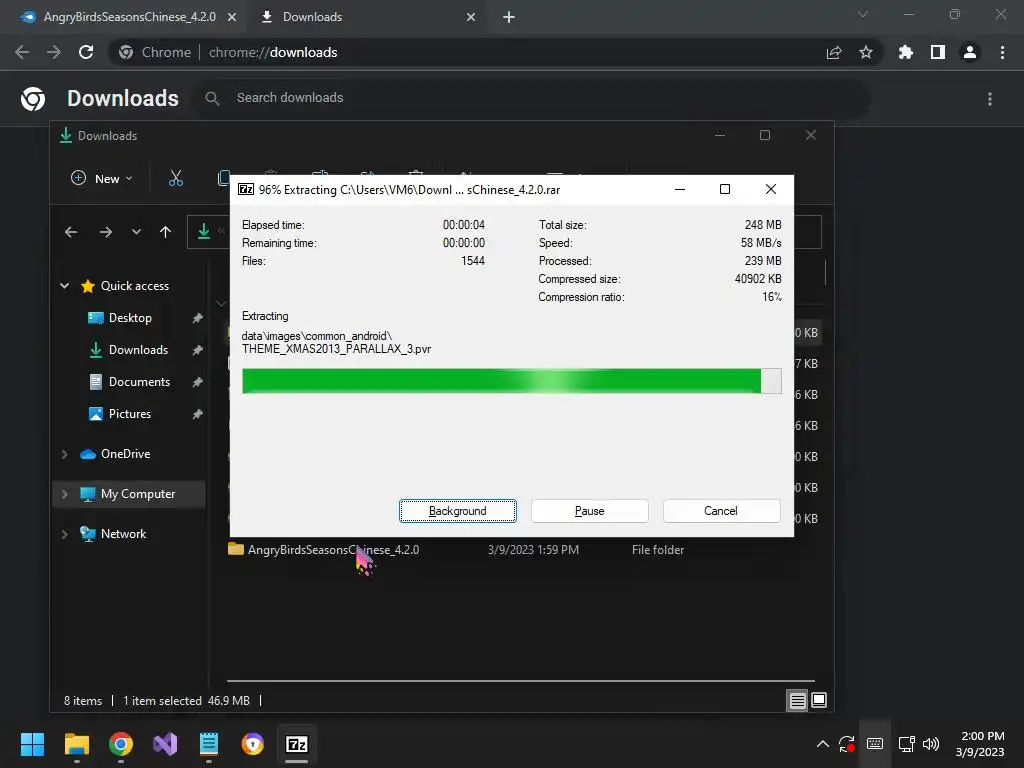Go back in File Explorer
Image resolution: width=1024 pixels, height=768 pixels.
(71, 232)
